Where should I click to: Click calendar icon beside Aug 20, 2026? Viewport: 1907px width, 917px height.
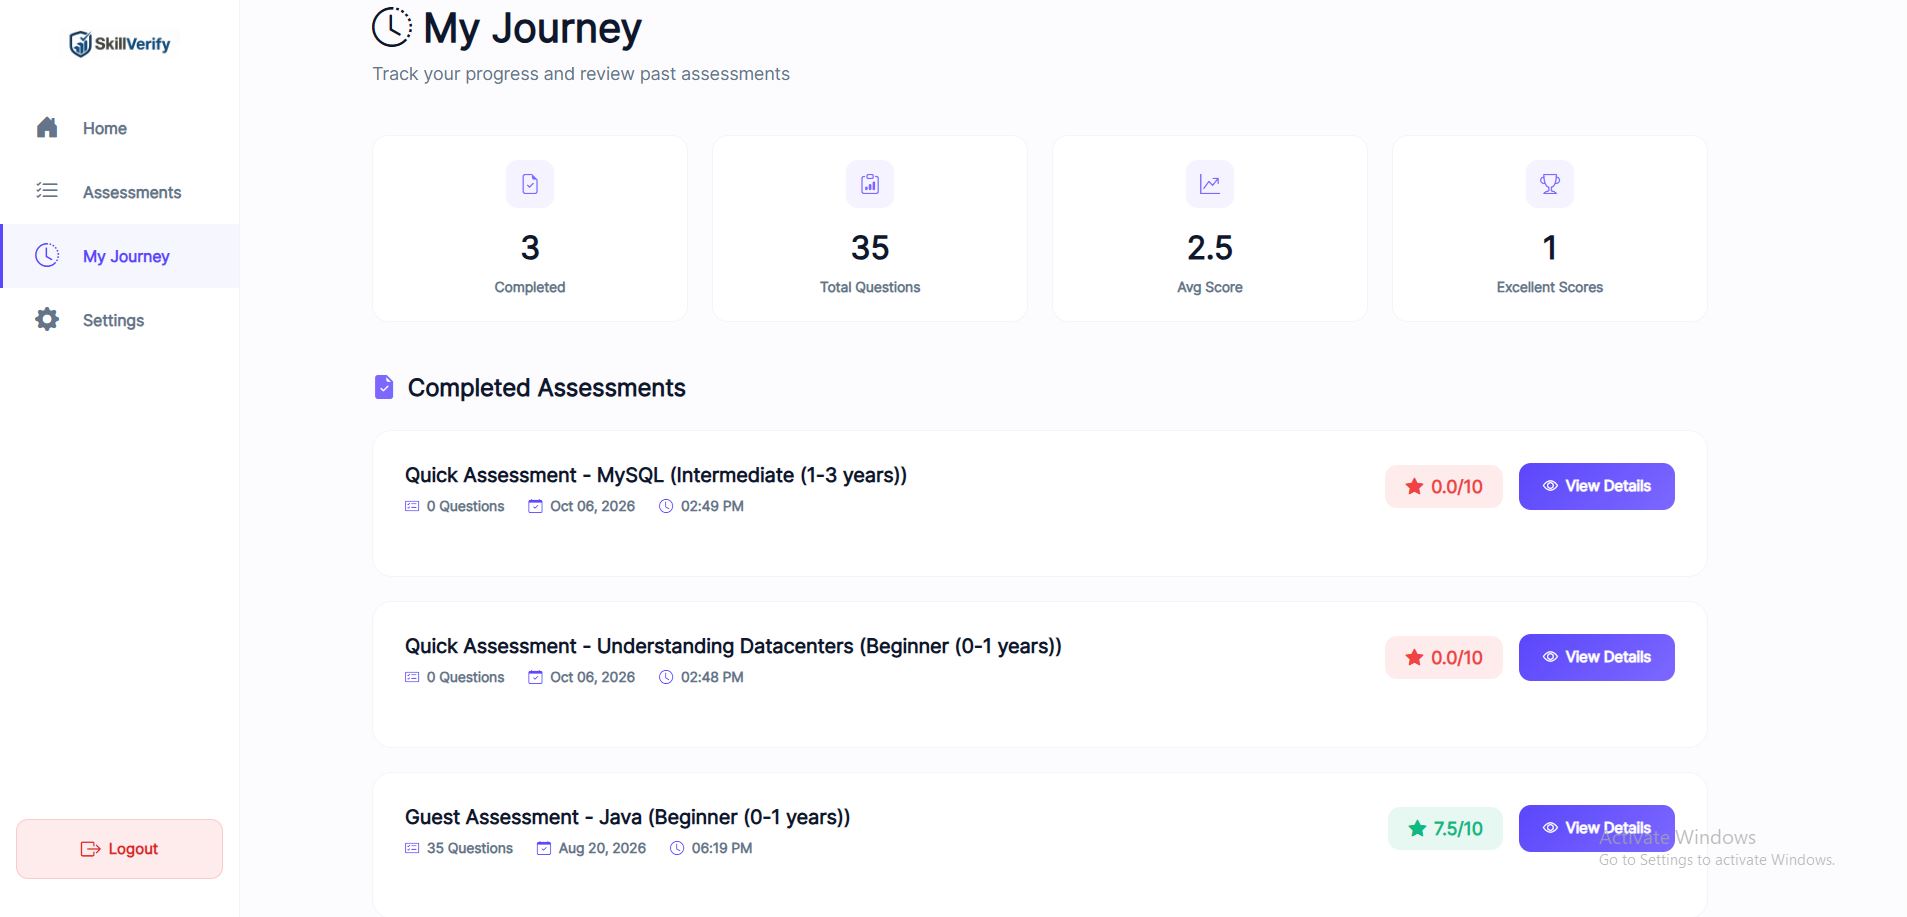point(544,848)
